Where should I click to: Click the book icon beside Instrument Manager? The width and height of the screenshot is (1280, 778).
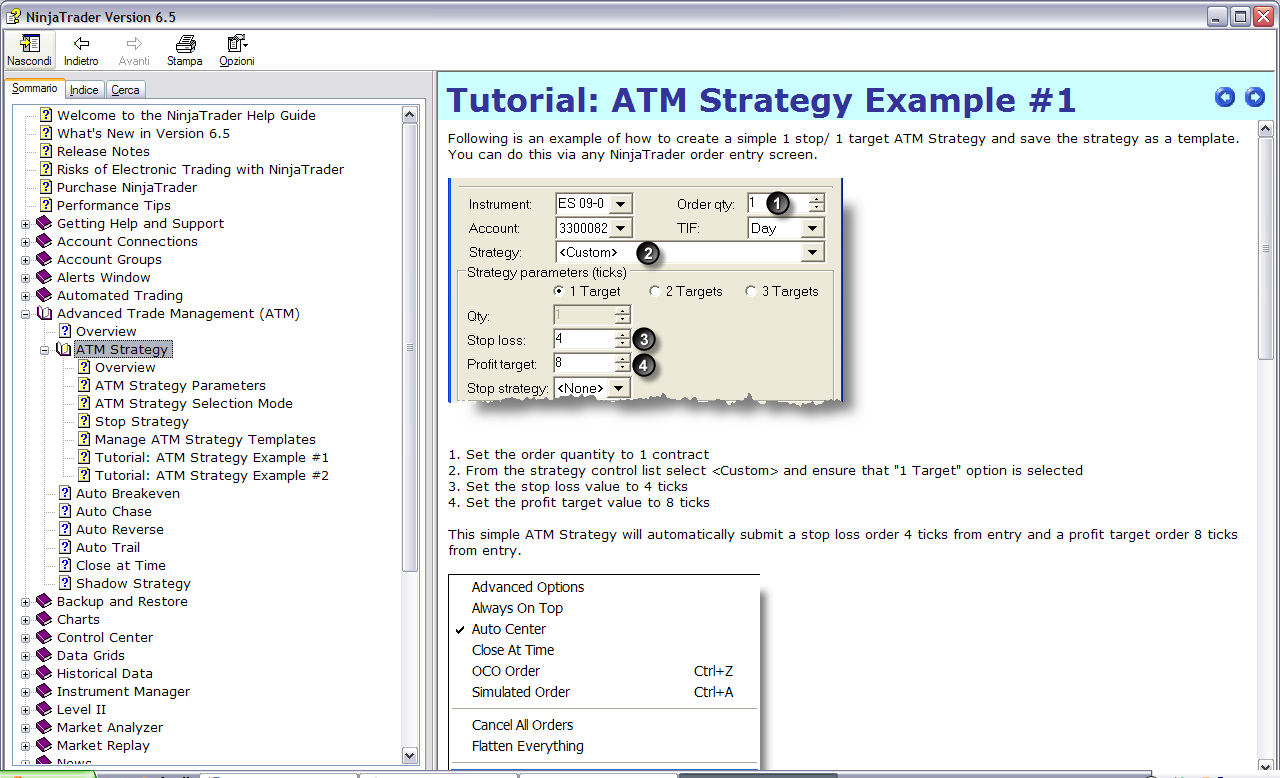(44, 691)
